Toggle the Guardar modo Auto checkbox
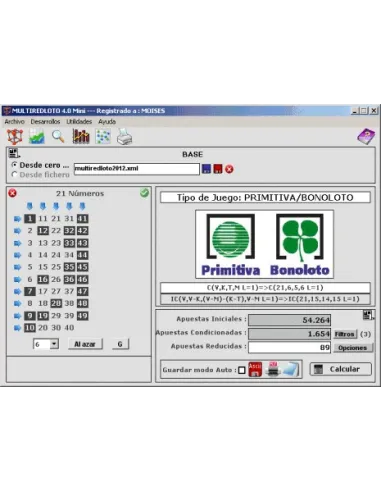The width and height of the screenshot is (381, 492). pyautogui.click(x=242, y=370)
